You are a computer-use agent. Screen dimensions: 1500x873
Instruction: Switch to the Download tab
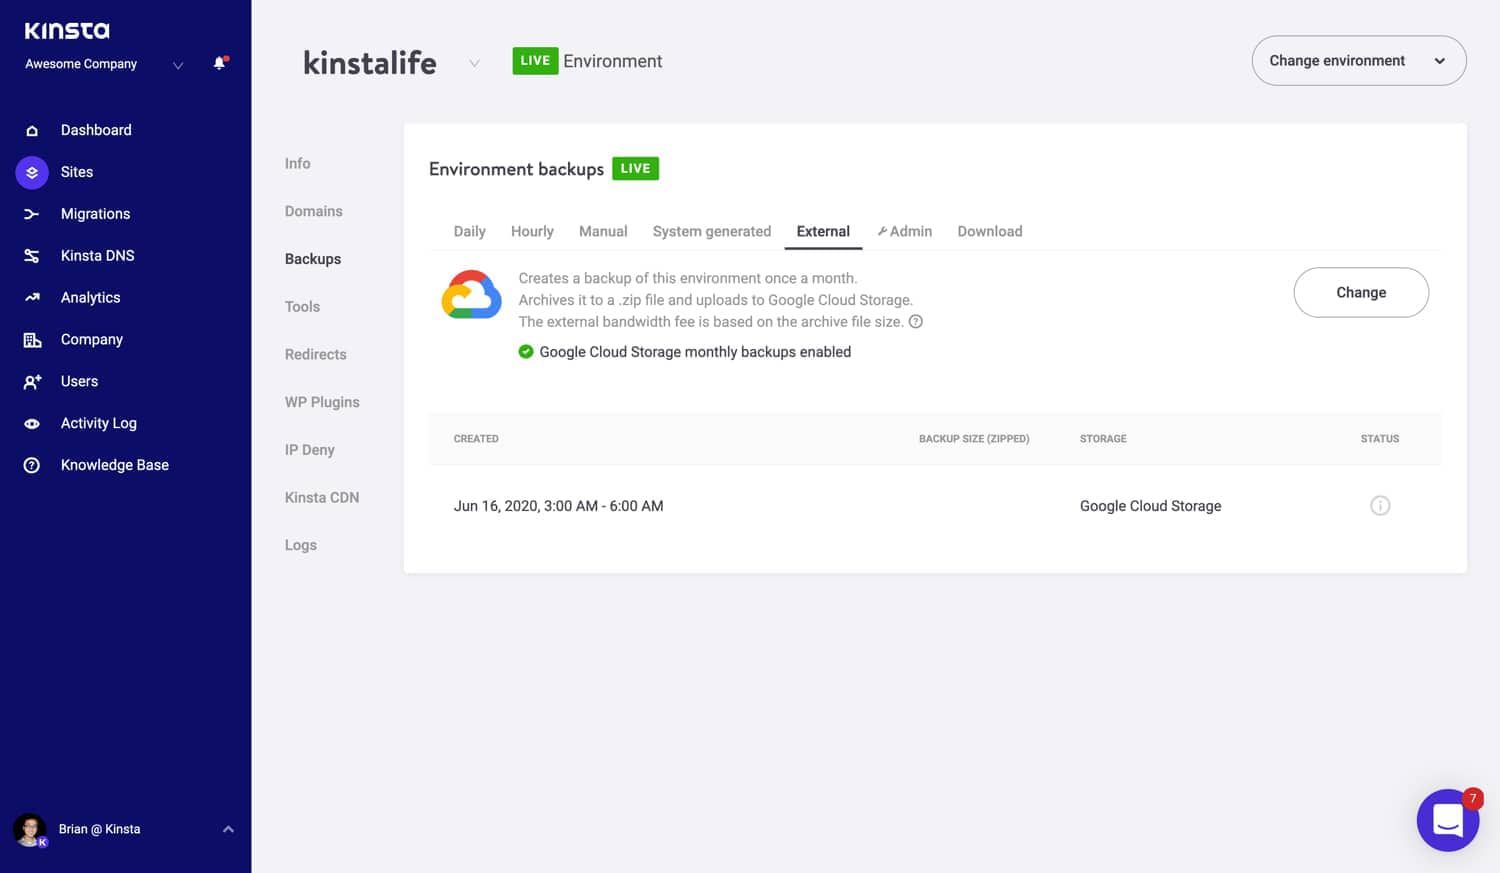coord(989,232)
